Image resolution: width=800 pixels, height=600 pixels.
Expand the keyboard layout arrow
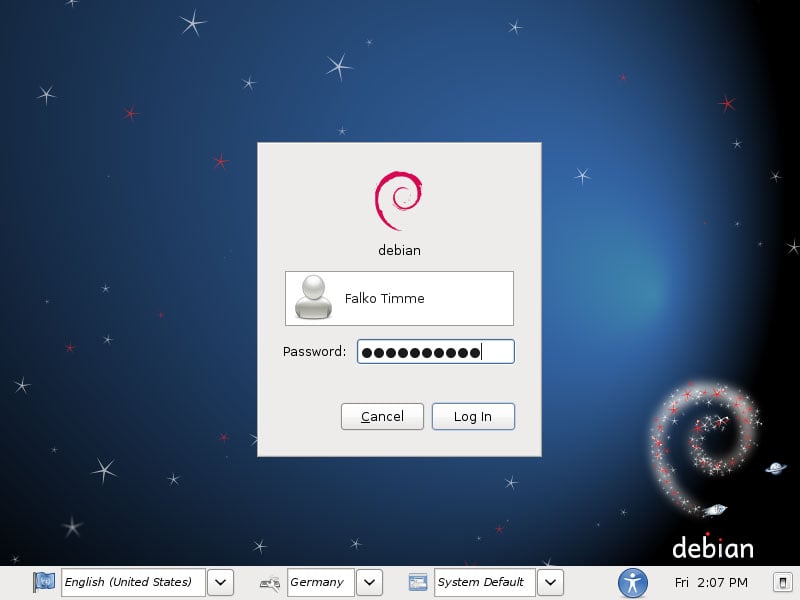pos(369,582)
